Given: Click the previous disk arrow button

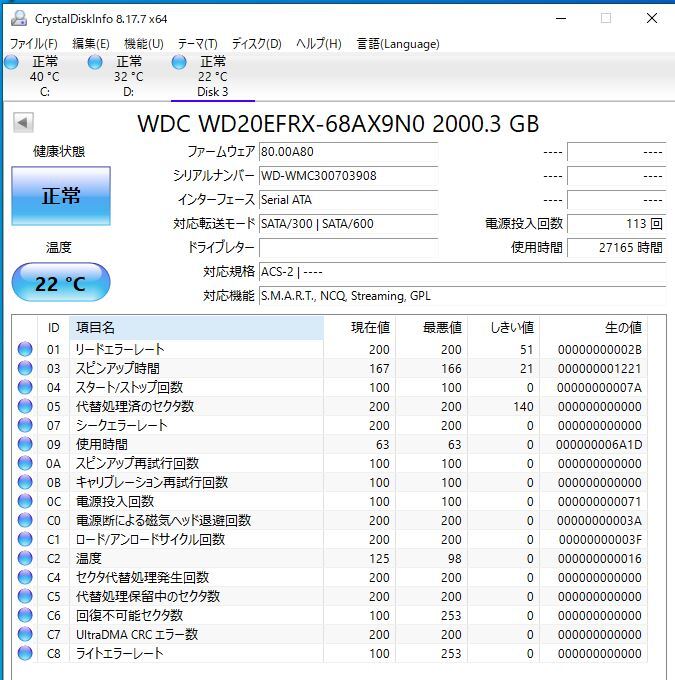Looking at the screenshot, I should pyautogui.click(x=23, y=122).
